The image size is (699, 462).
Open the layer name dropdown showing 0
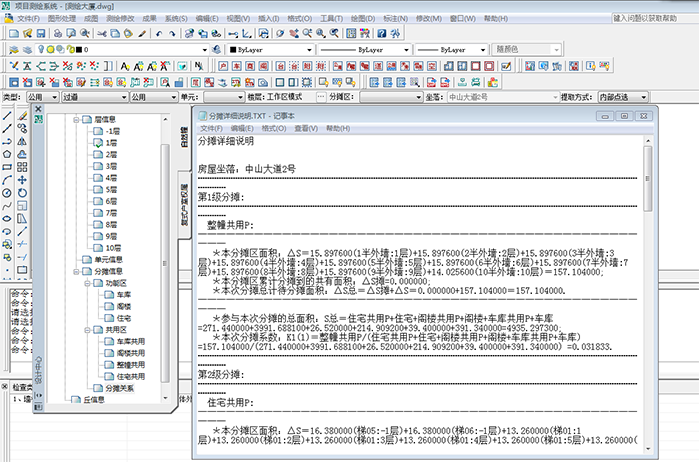pyautogui.click(x=204, y=50)
